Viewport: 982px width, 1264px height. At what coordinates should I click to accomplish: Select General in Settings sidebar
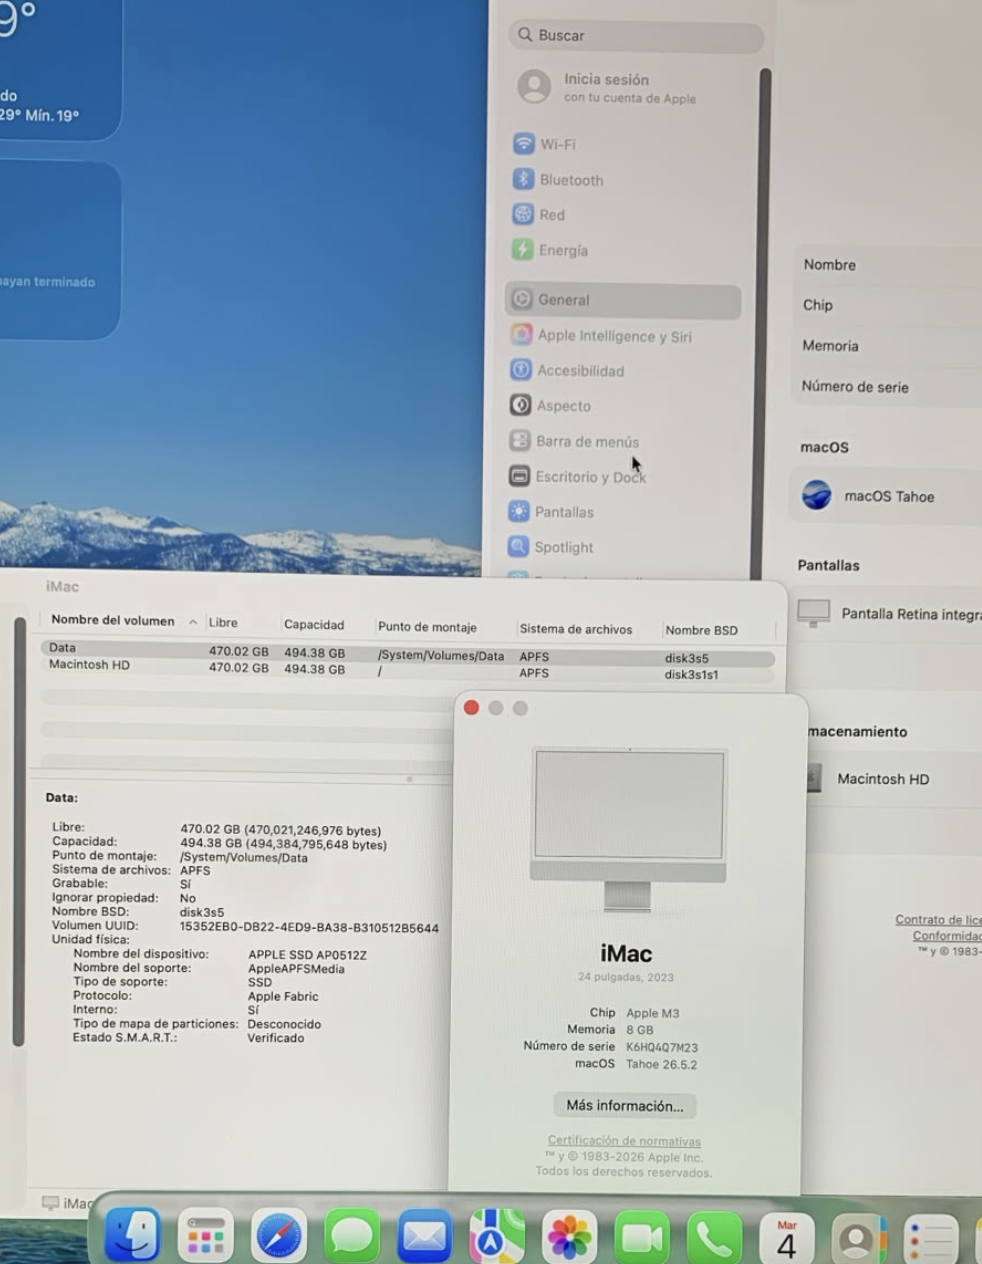tap(624, 300)
